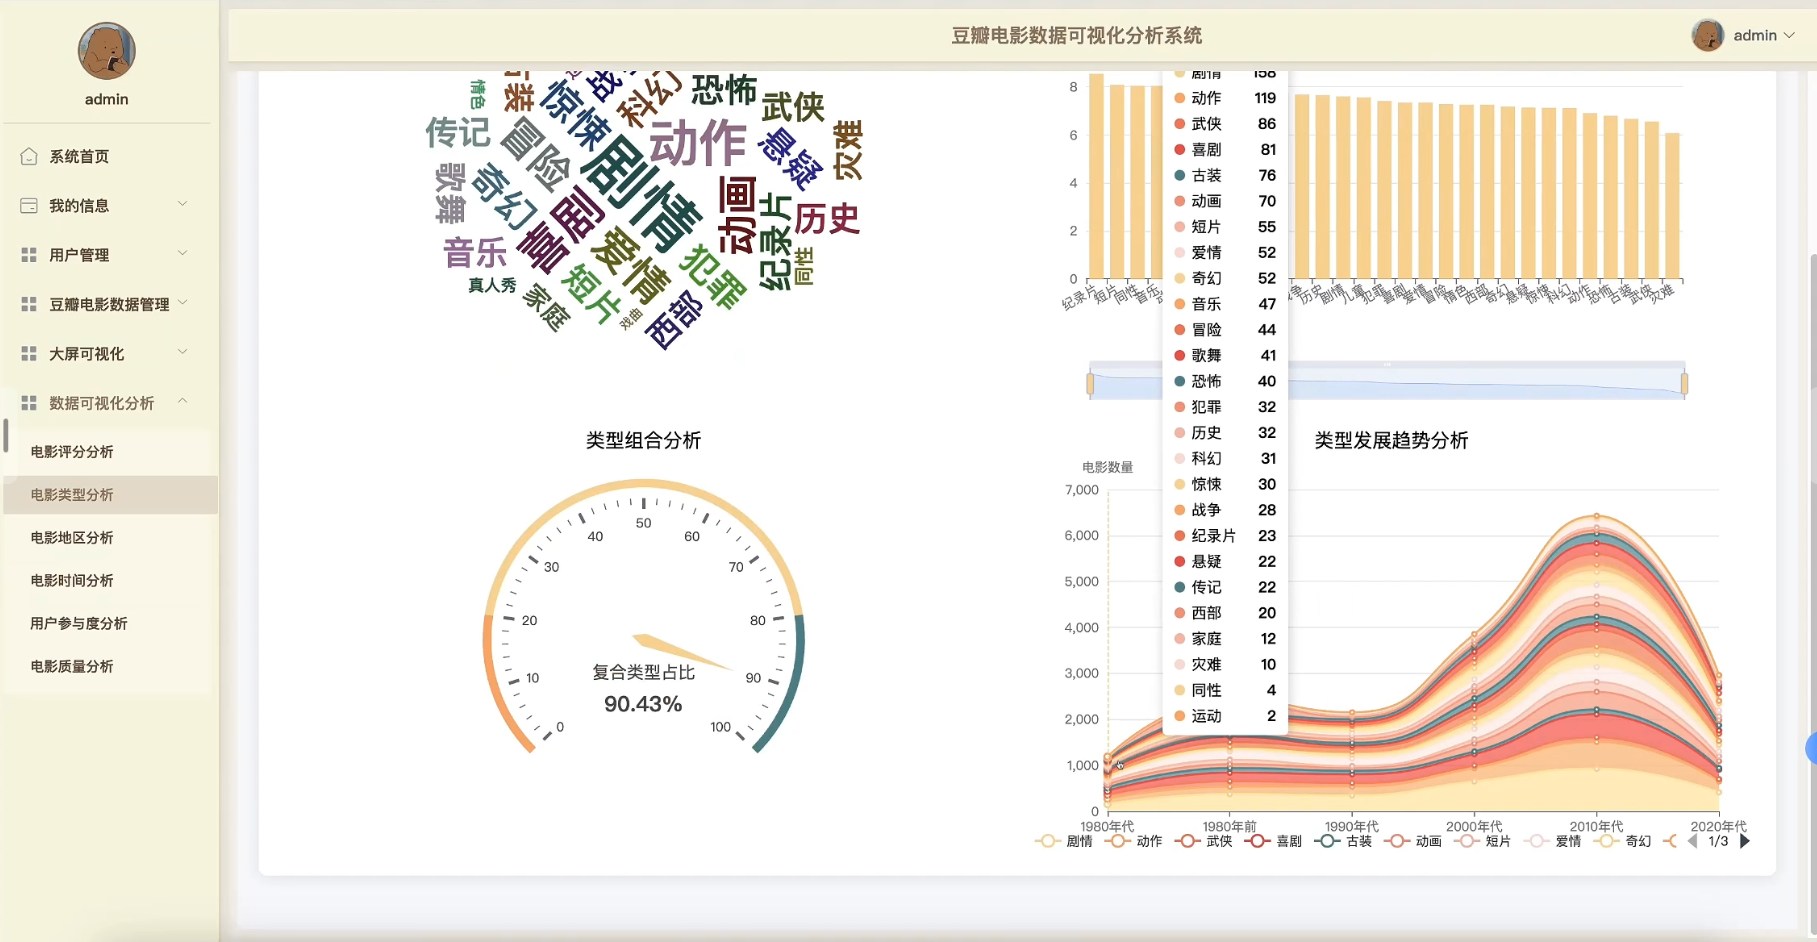1817x942 pixels.
Task: Click the word 犯罪 in word cloud
Action: [x=713, y=277]
